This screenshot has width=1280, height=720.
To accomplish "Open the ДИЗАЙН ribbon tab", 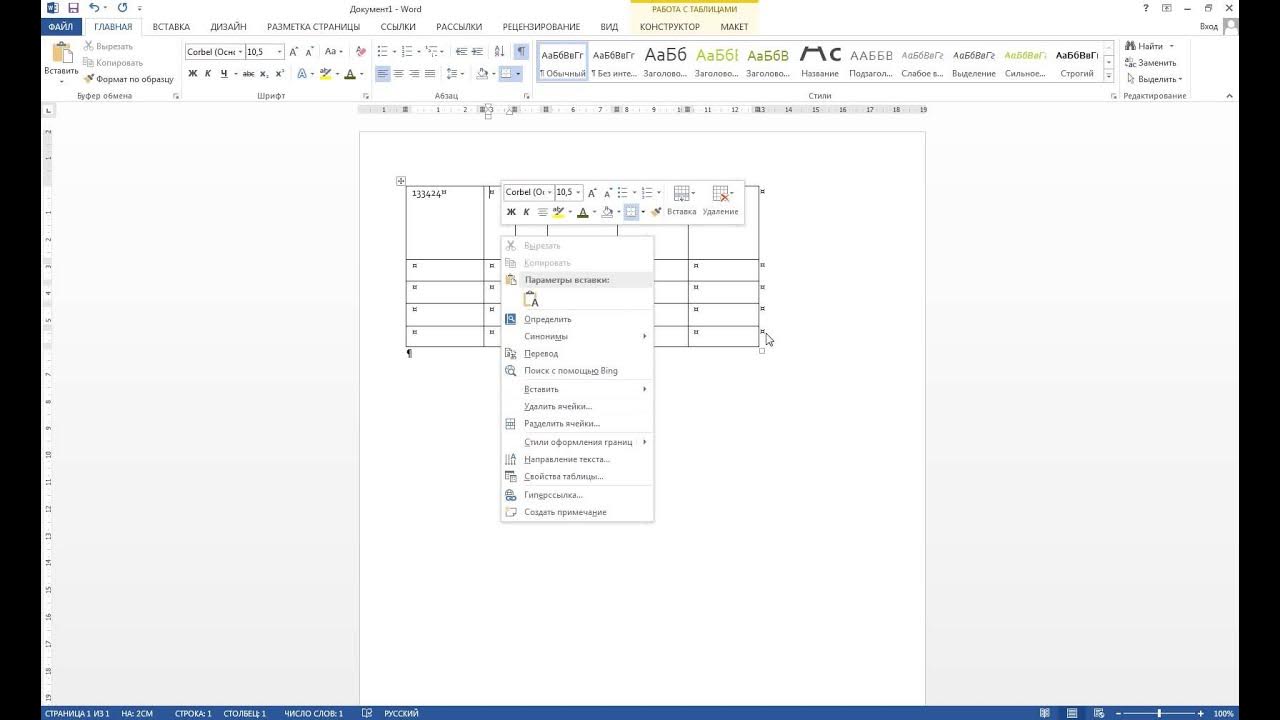I will click(x=228, y=27).
